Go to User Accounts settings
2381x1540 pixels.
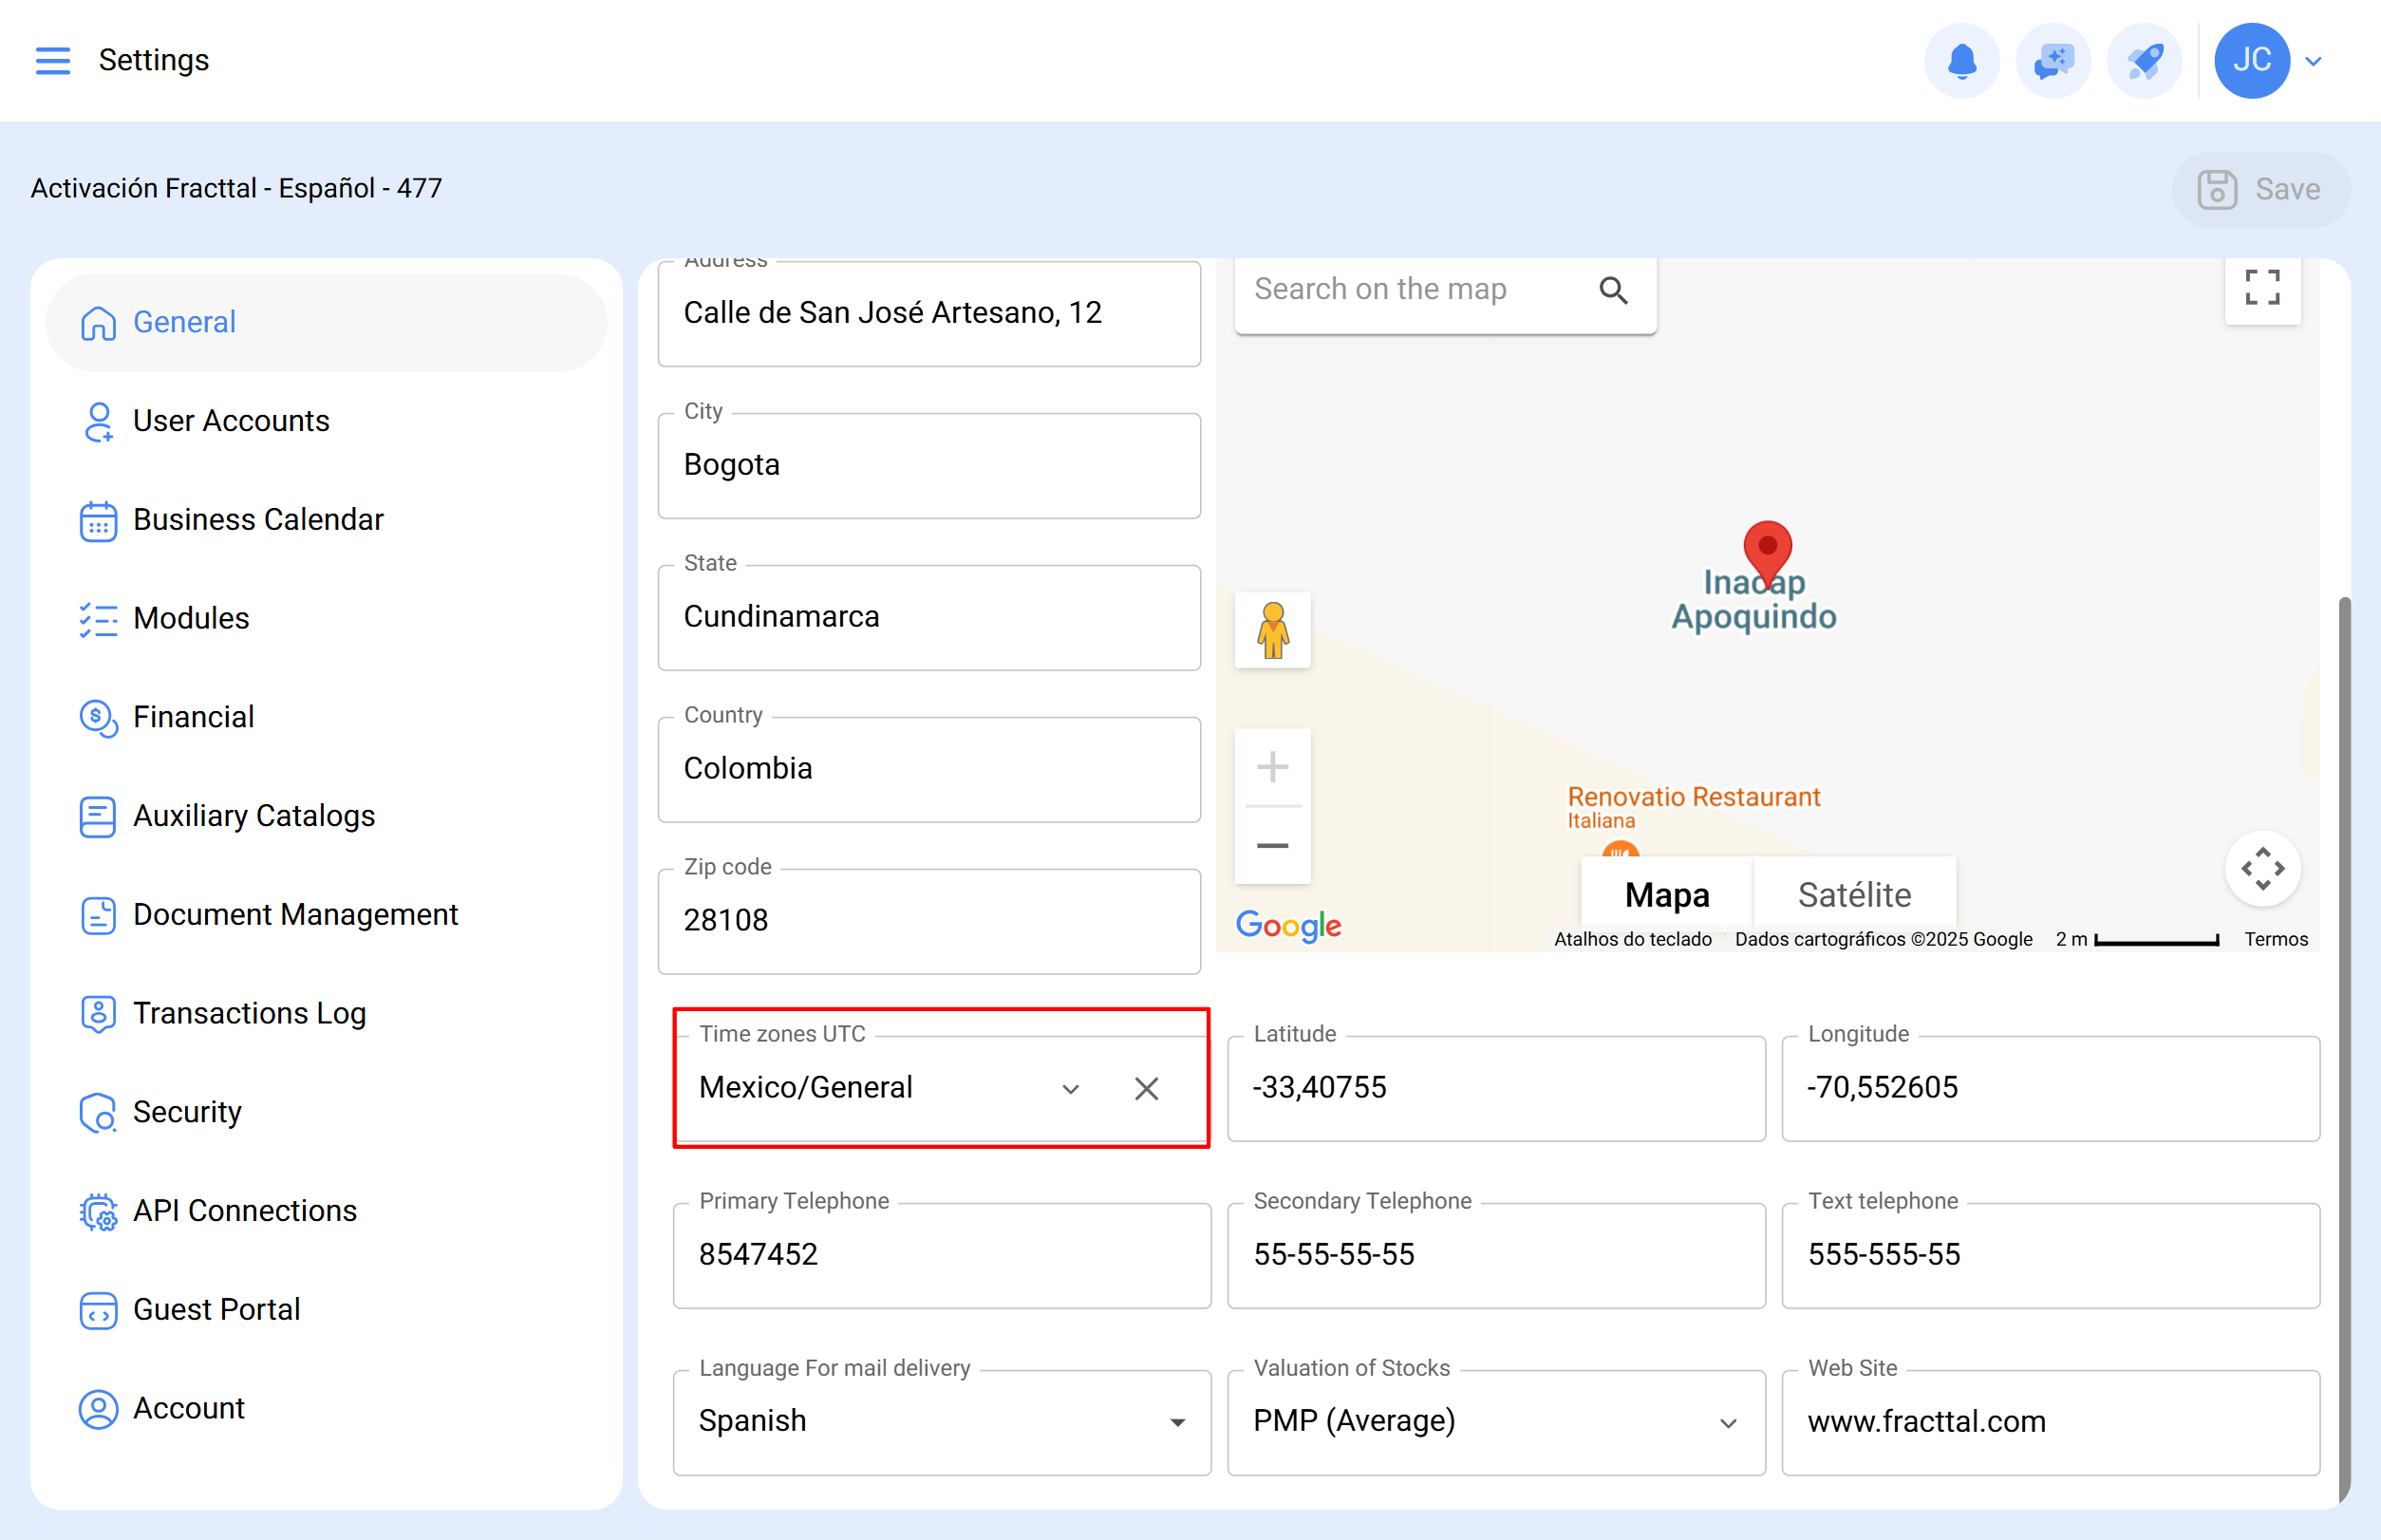[231, 421]
